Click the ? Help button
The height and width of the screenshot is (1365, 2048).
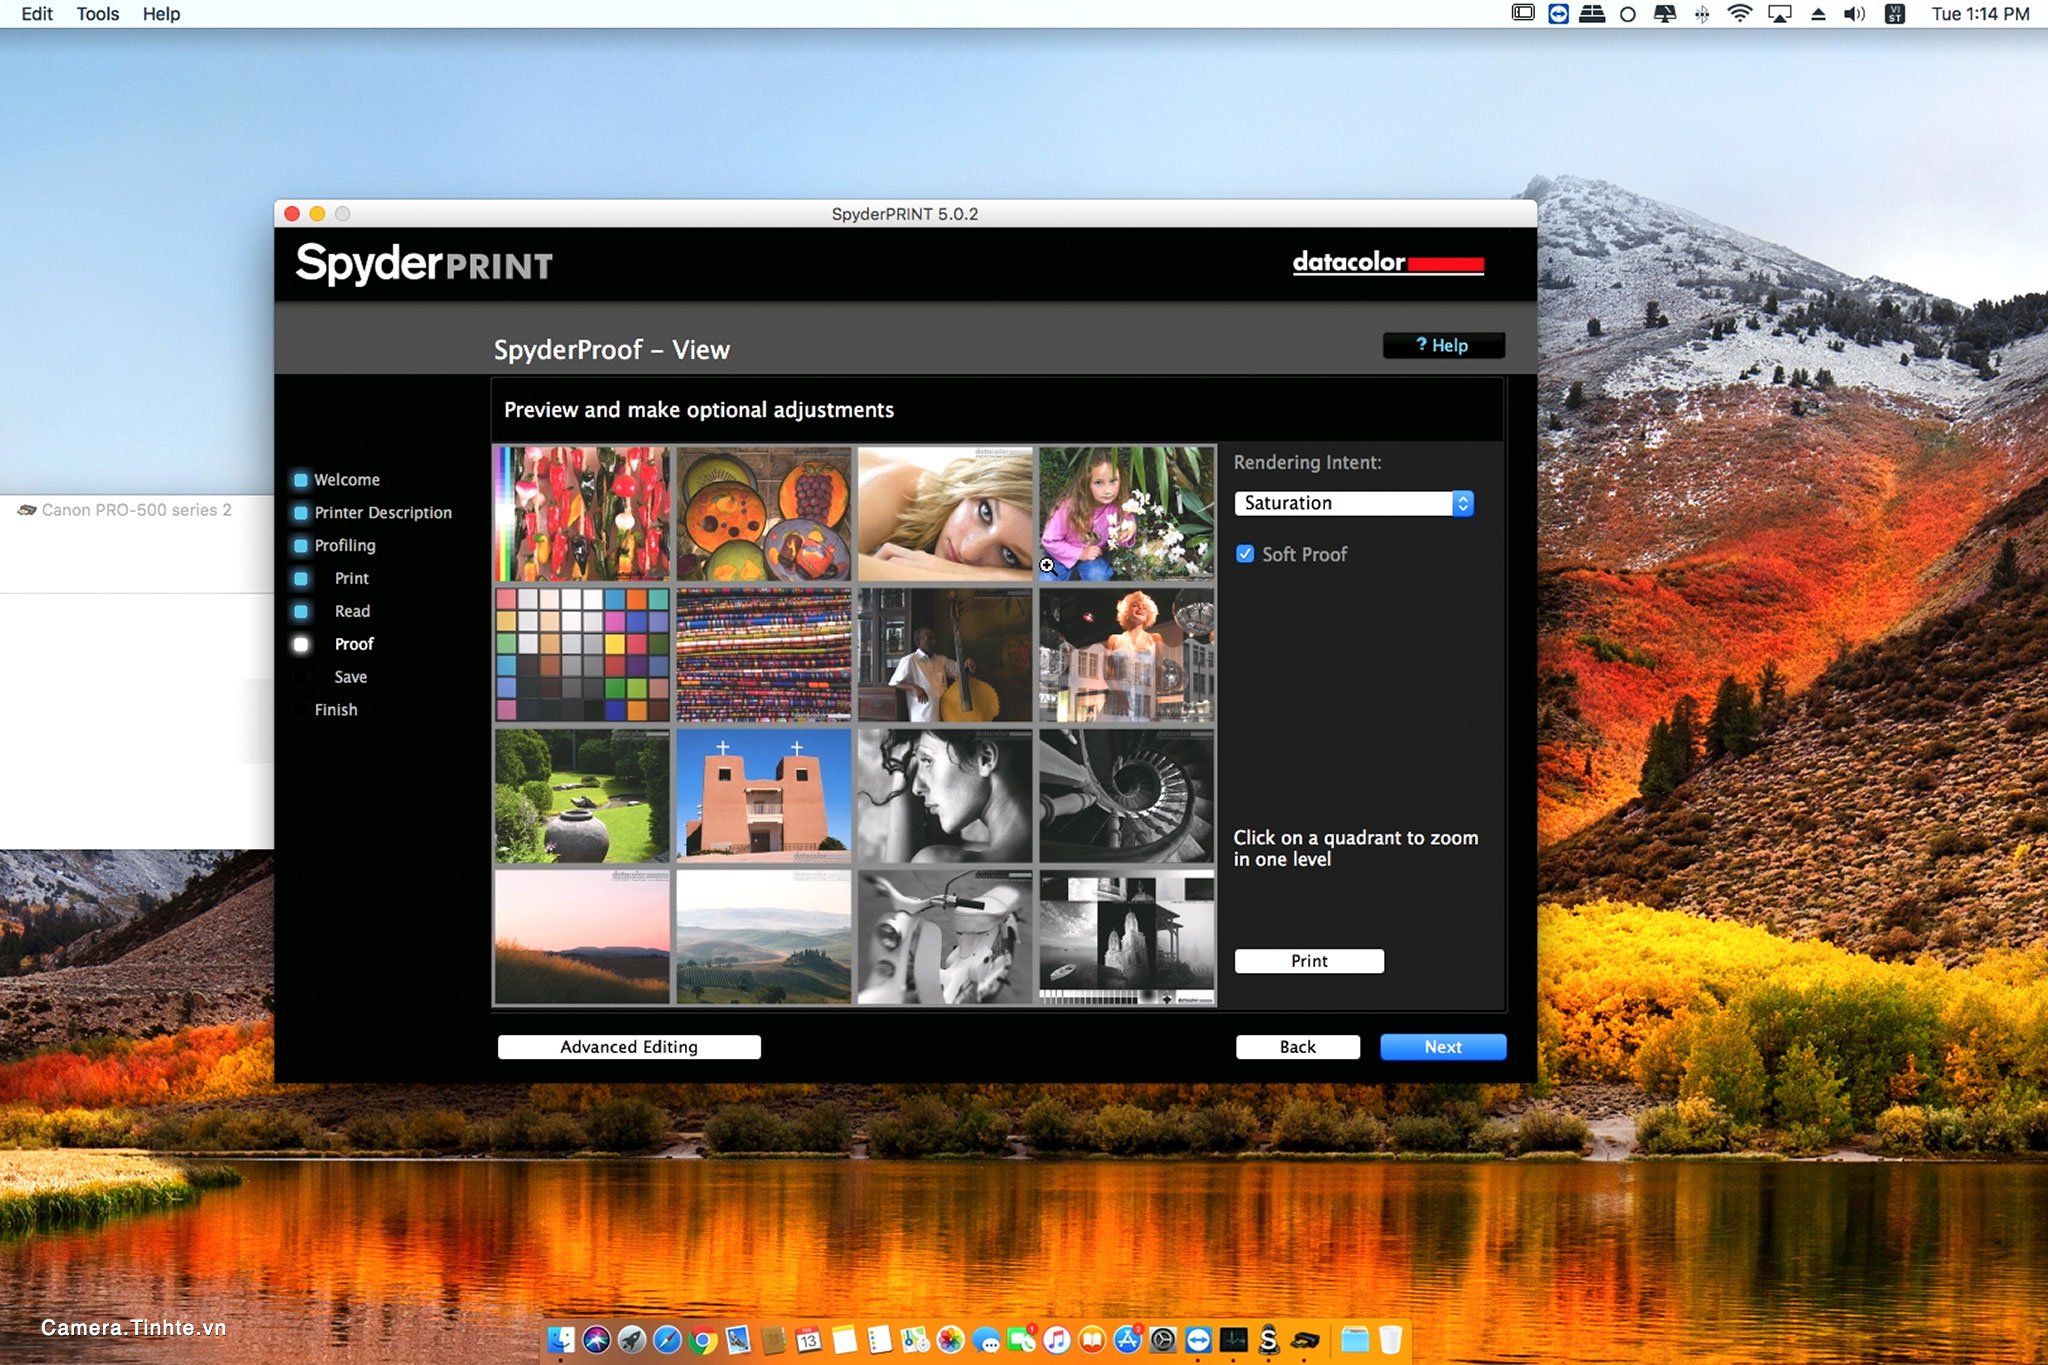tap(1443, 345)
